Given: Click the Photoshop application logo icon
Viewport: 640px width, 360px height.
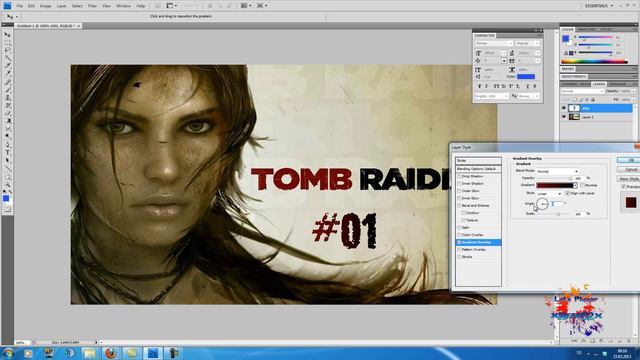Looking at the screenshot, I should 7,6.
